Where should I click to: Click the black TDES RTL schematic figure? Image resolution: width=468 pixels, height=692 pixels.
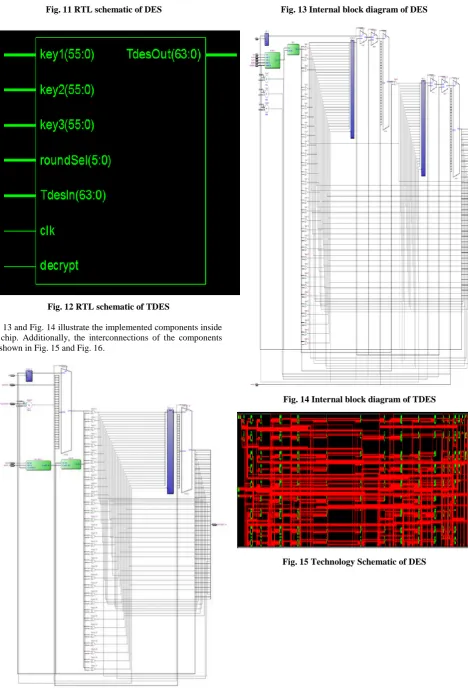point(120,162)
